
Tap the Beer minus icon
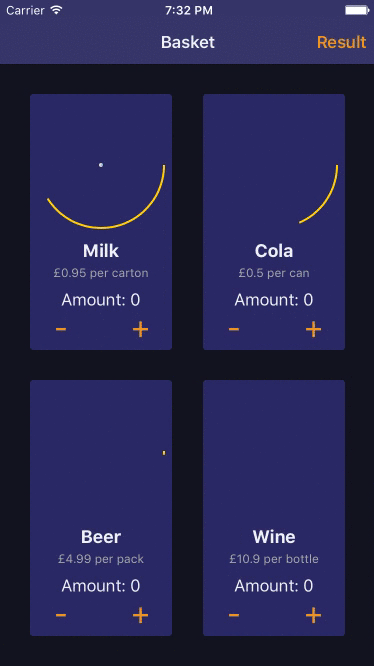point(61,615)
